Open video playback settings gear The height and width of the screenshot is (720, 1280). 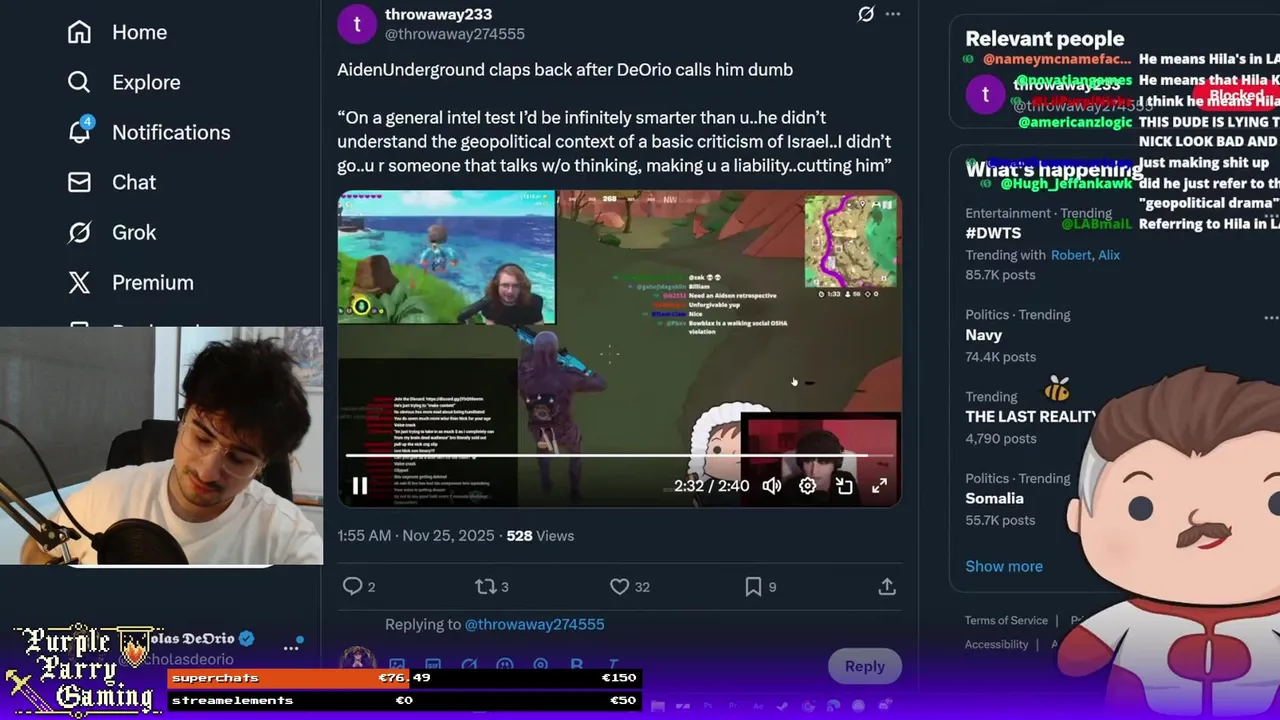point(807,486)
